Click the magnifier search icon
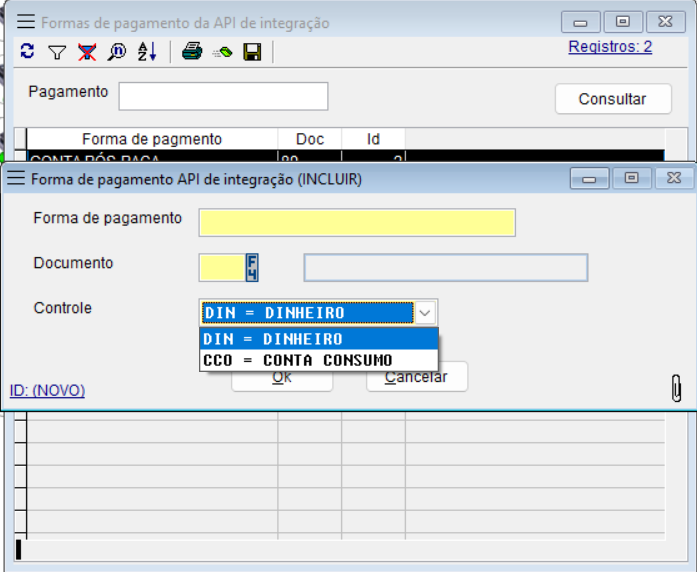Viewport: 697px width, 572px height. click(117, 52)
